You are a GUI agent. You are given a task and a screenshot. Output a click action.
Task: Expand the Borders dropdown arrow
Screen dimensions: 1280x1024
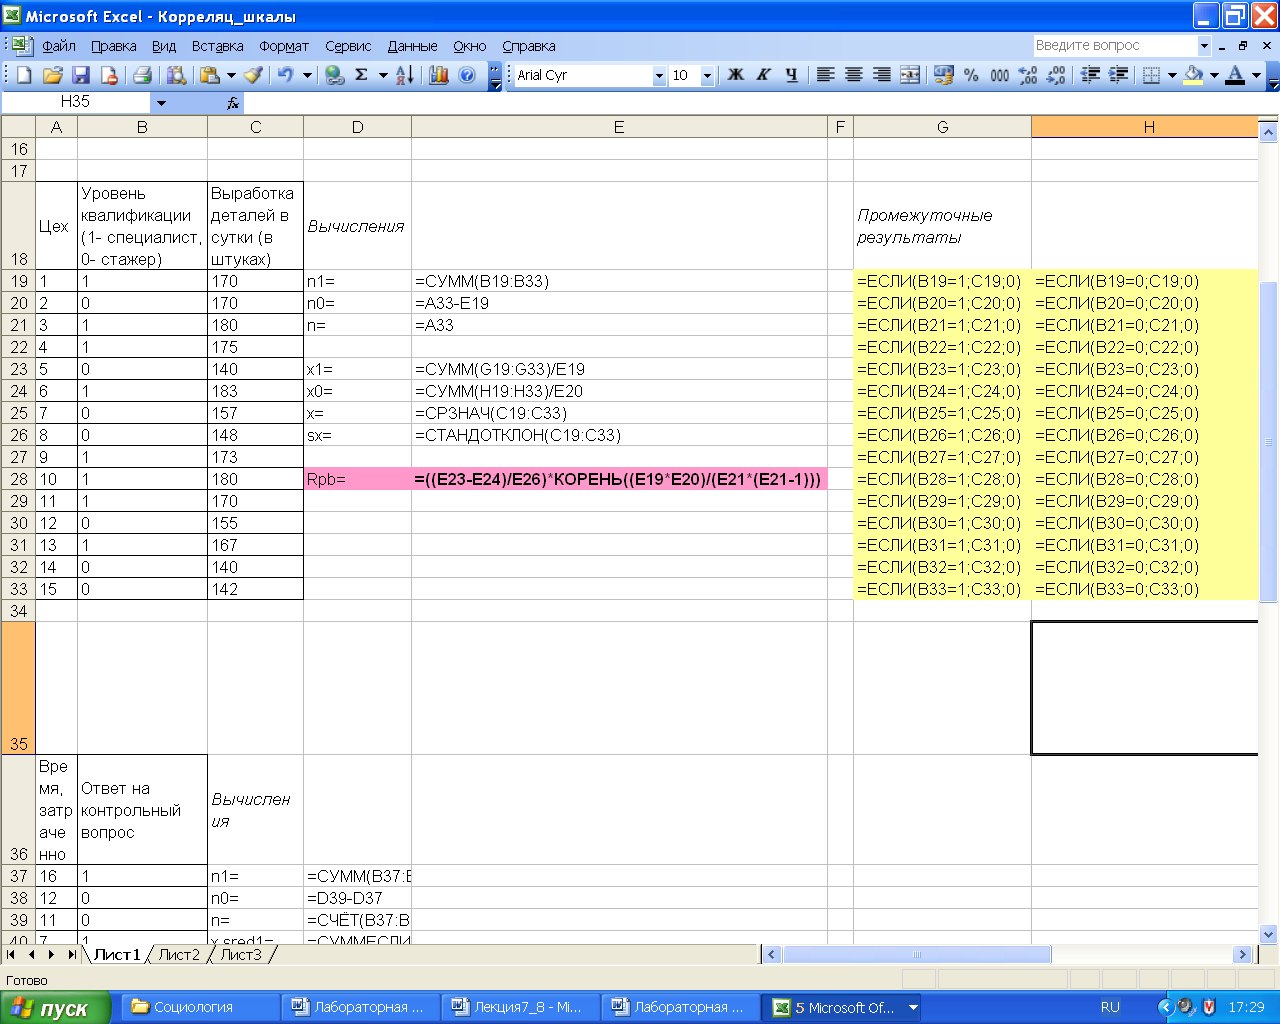[1171, 75]
